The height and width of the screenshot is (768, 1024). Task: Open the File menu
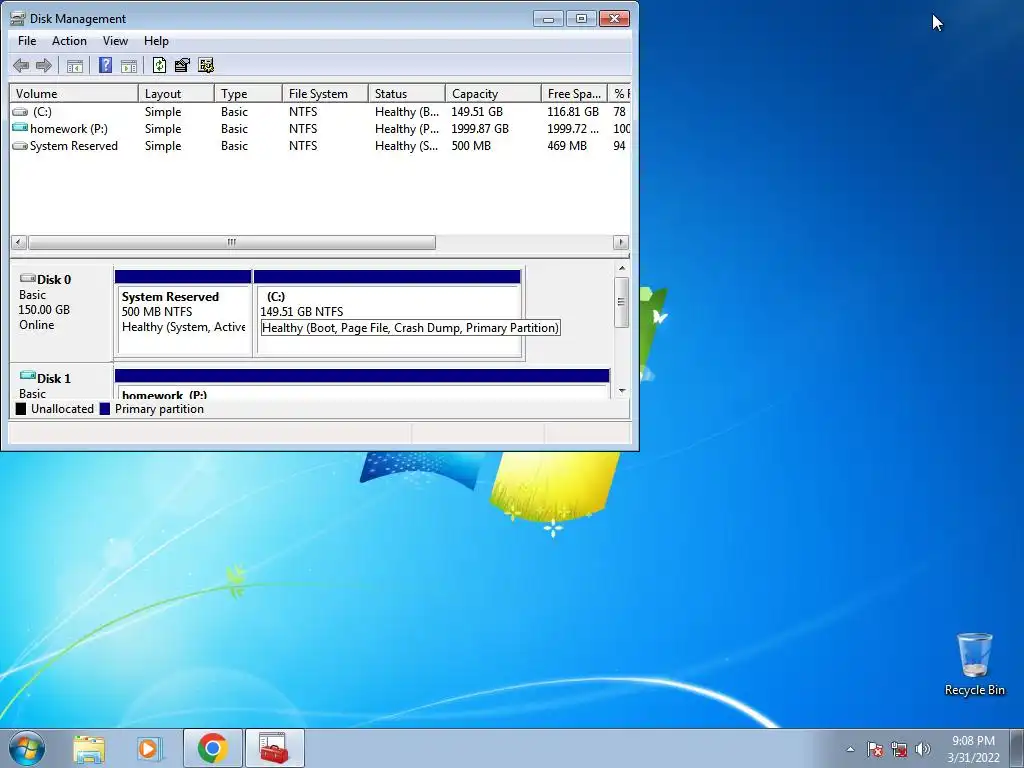pos(27,40)
